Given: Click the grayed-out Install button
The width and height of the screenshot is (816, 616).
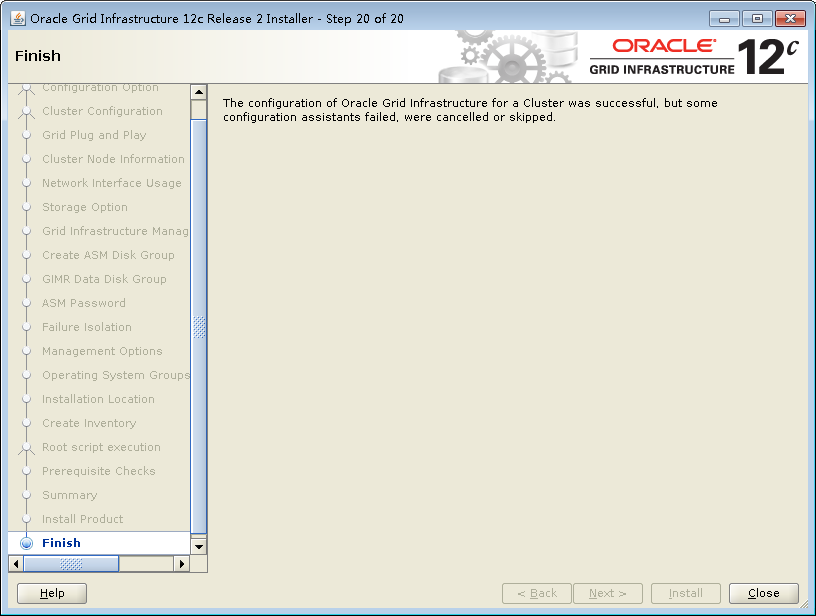Looking at the screenshot, I should [686, 593].
